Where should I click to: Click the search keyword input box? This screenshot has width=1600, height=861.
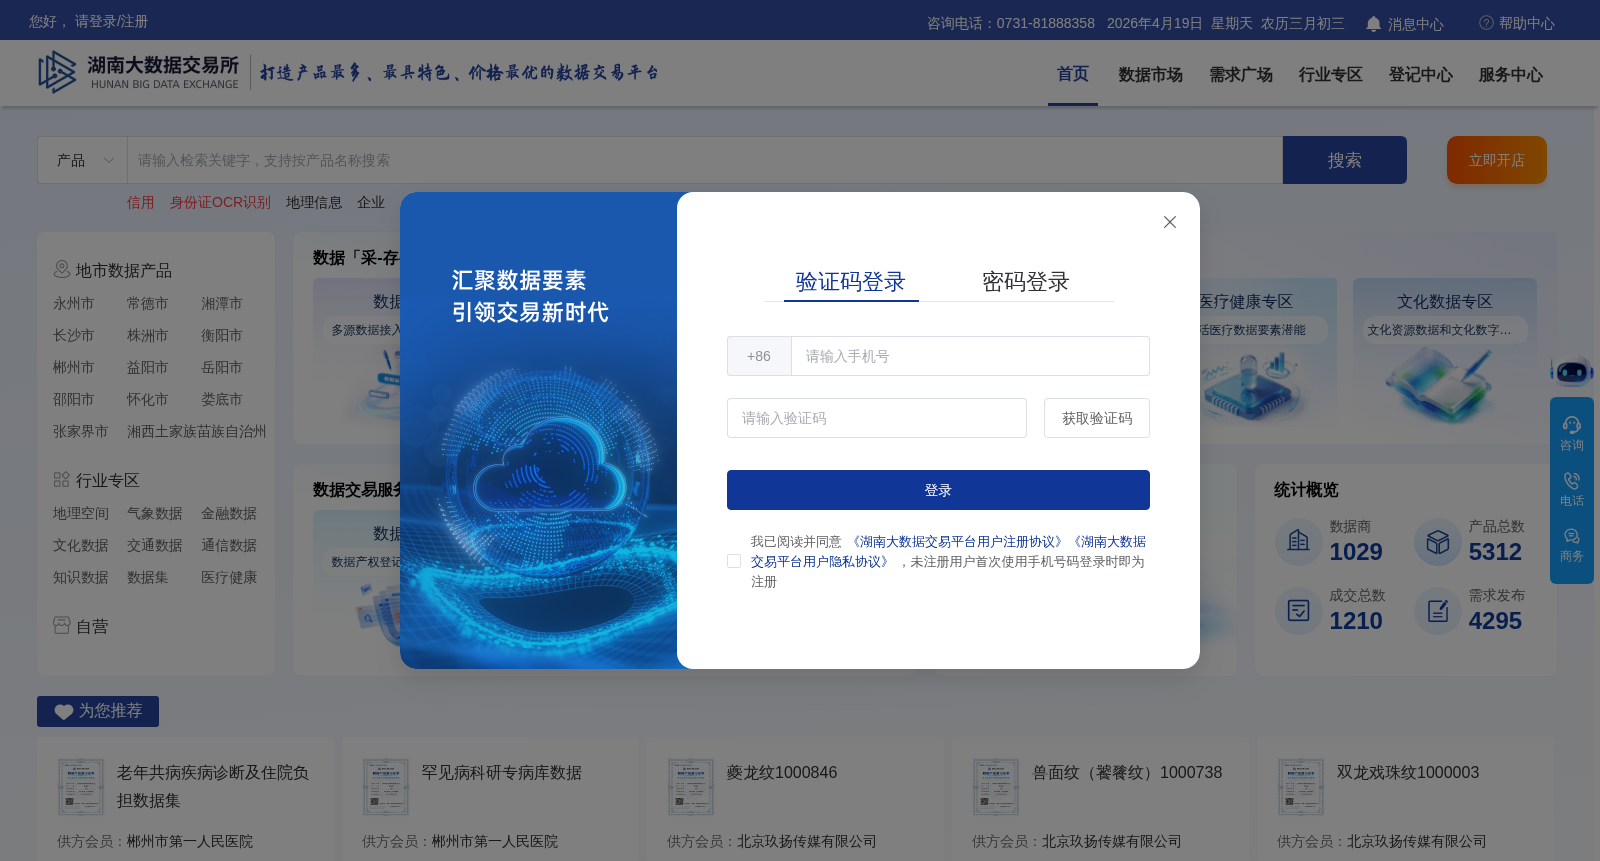coord(705,160)
